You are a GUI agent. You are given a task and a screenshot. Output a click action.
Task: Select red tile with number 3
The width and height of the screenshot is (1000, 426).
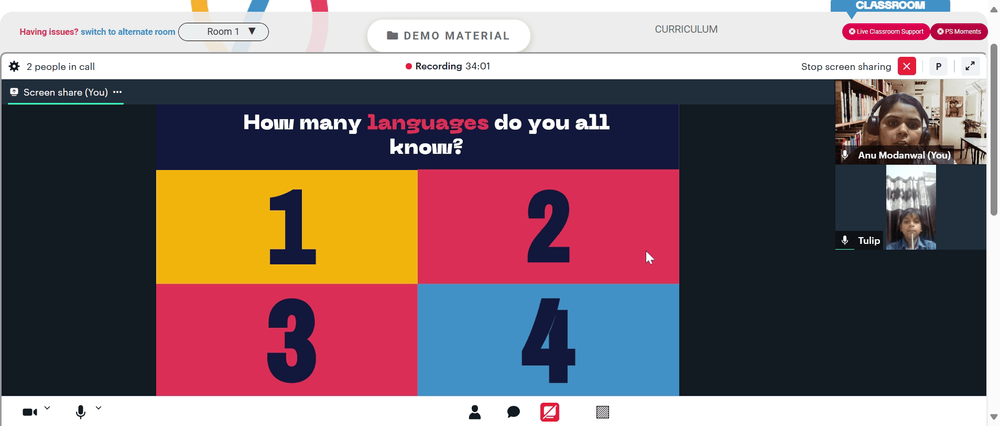(286, 340)
